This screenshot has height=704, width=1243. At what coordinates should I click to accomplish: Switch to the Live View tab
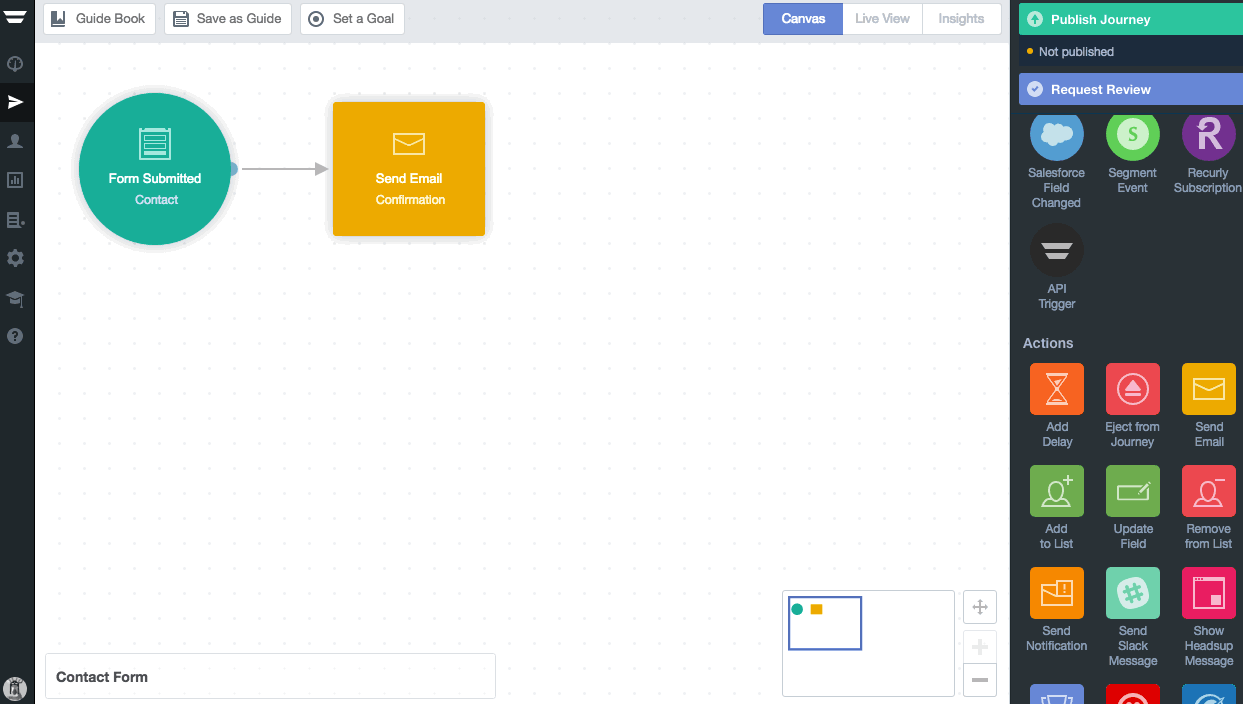pos(882,19)
